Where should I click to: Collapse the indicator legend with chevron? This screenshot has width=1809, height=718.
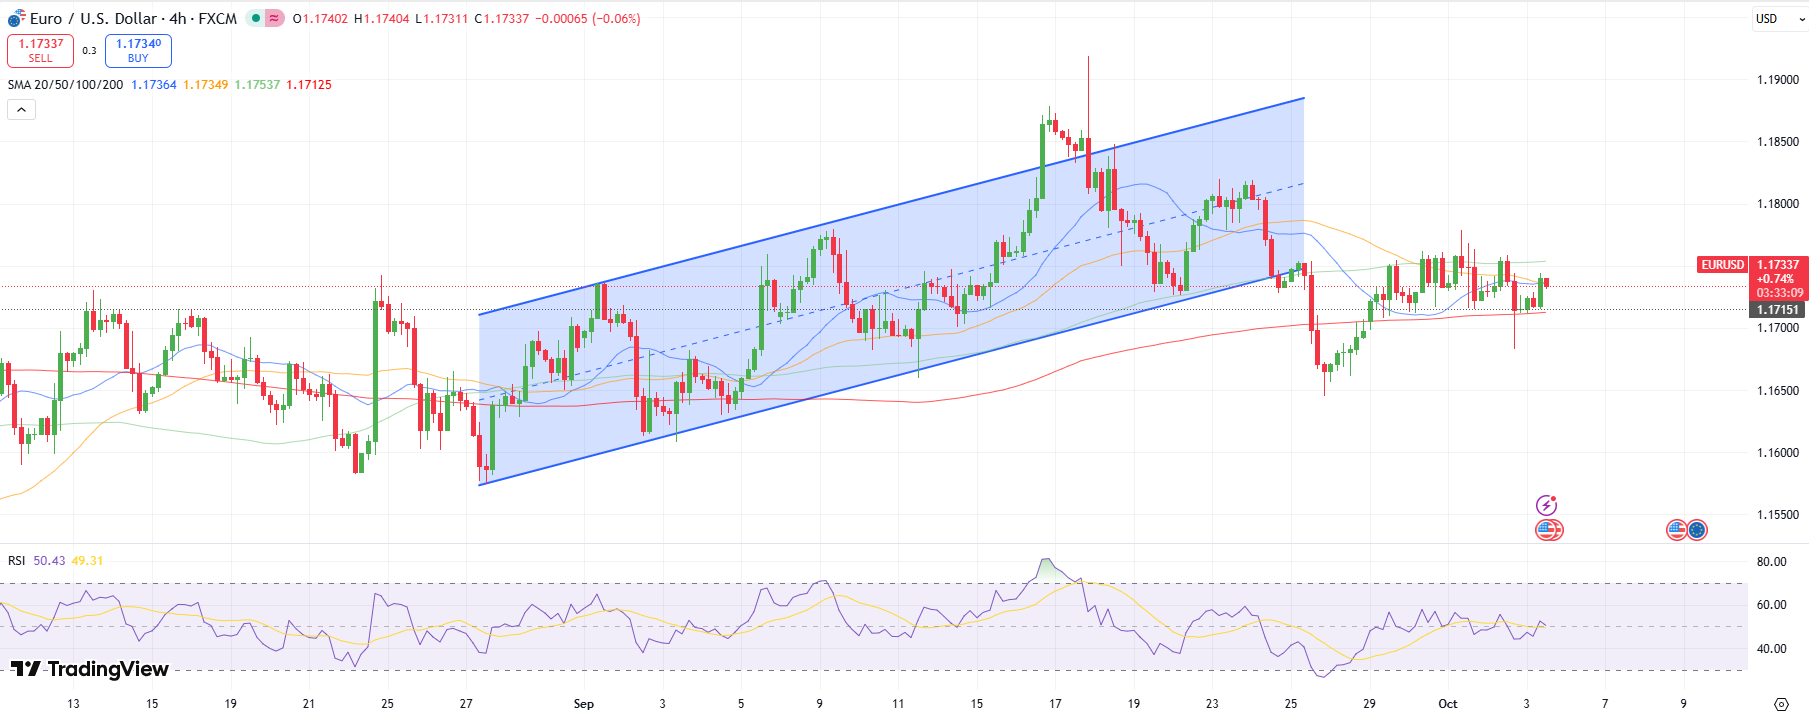(x=21, y=110)
